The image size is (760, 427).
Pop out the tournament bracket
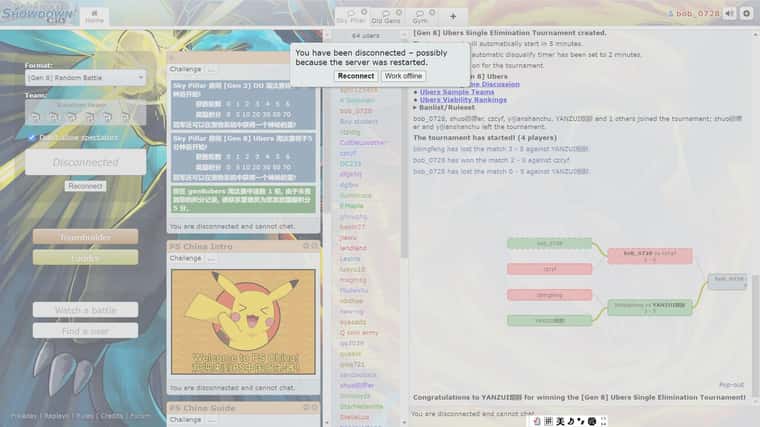(731, 384)
